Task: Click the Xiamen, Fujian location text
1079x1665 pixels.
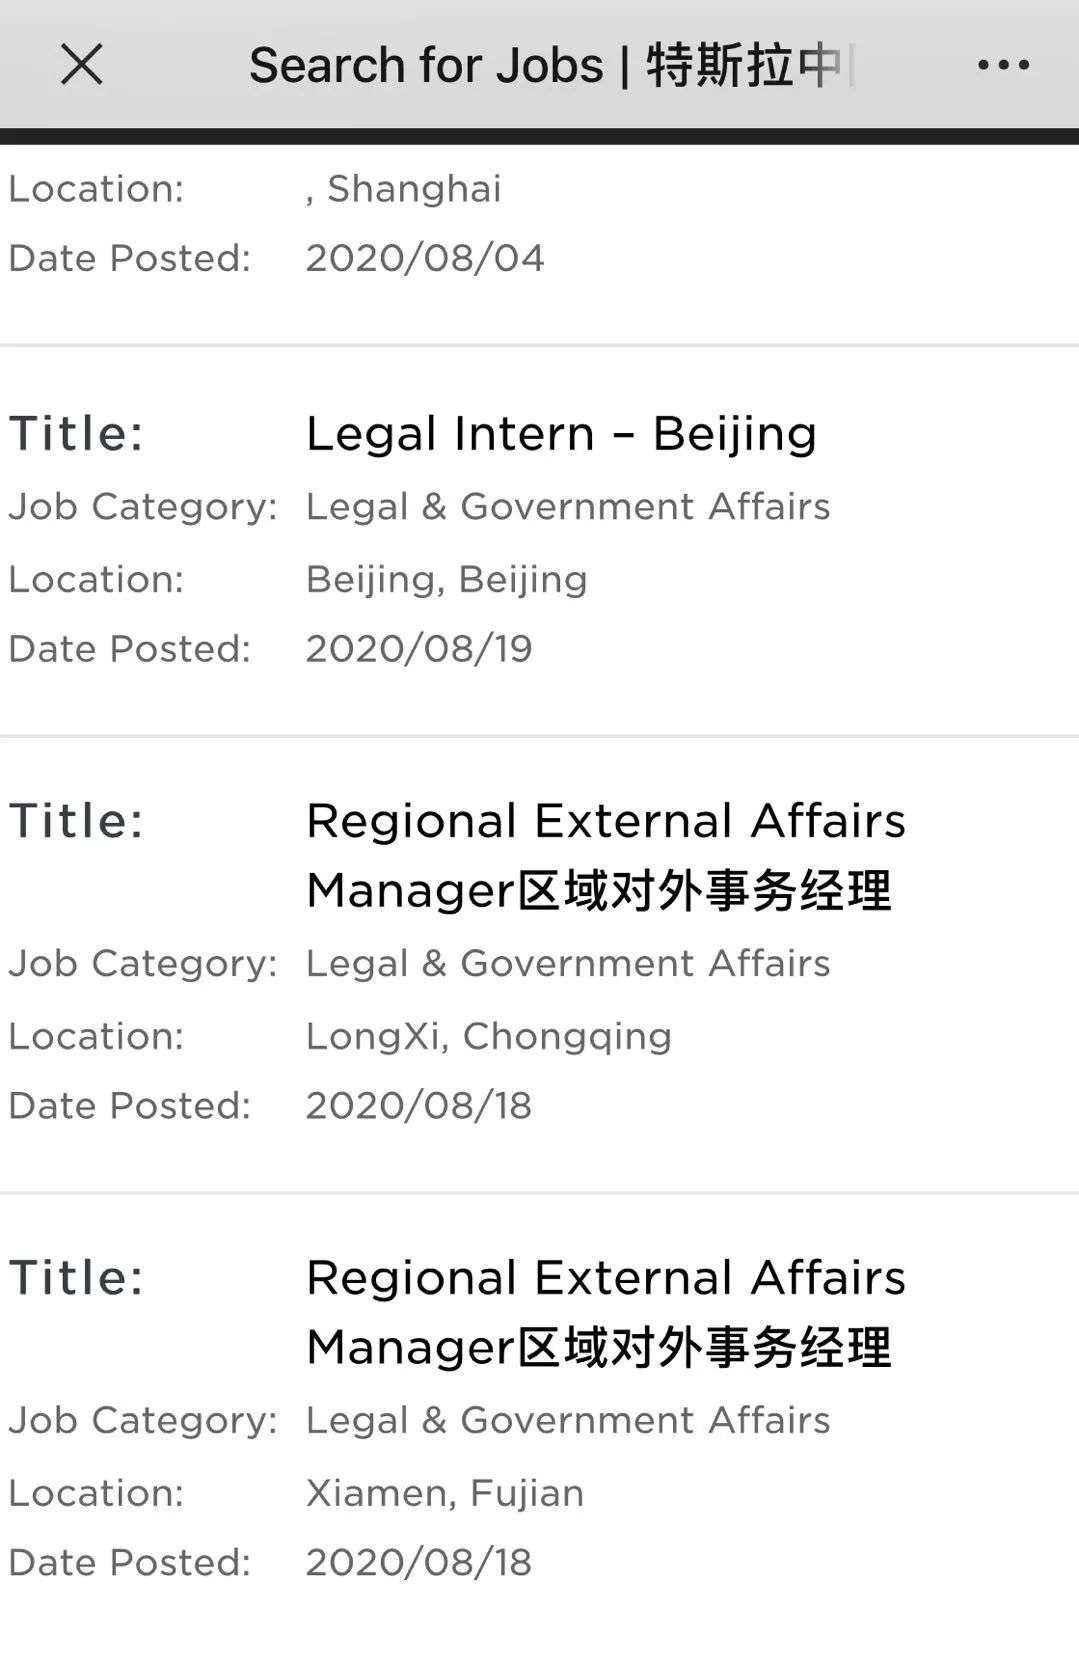Action: (443, 1492)
